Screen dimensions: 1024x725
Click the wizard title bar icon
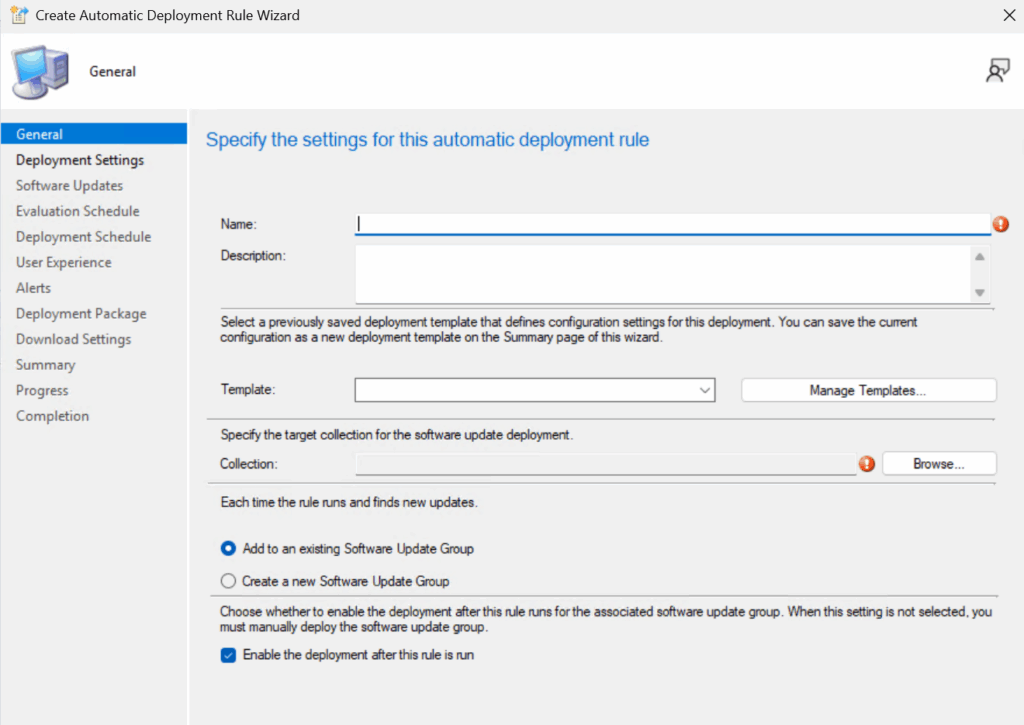(x=17, y=15)
